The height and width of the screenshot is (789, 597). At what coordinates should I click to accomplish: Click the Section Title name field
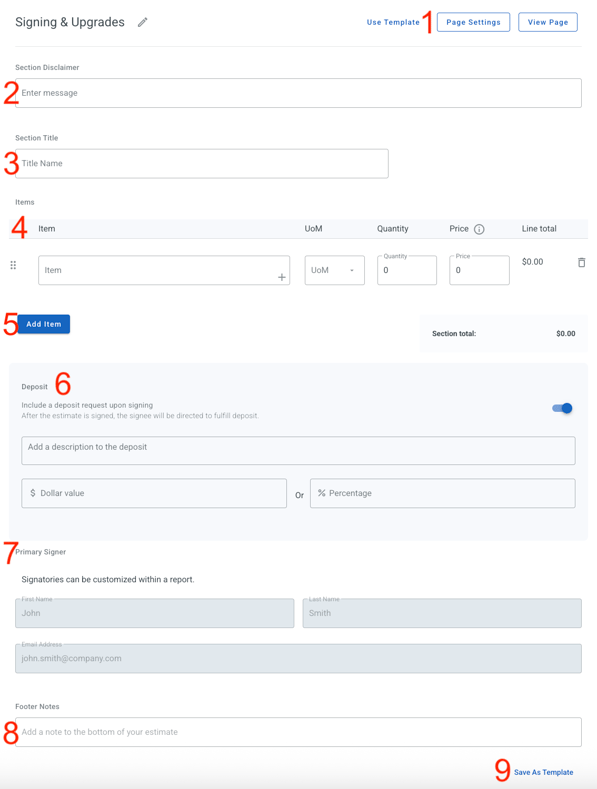pyautogui.click(x=202, y=164)
